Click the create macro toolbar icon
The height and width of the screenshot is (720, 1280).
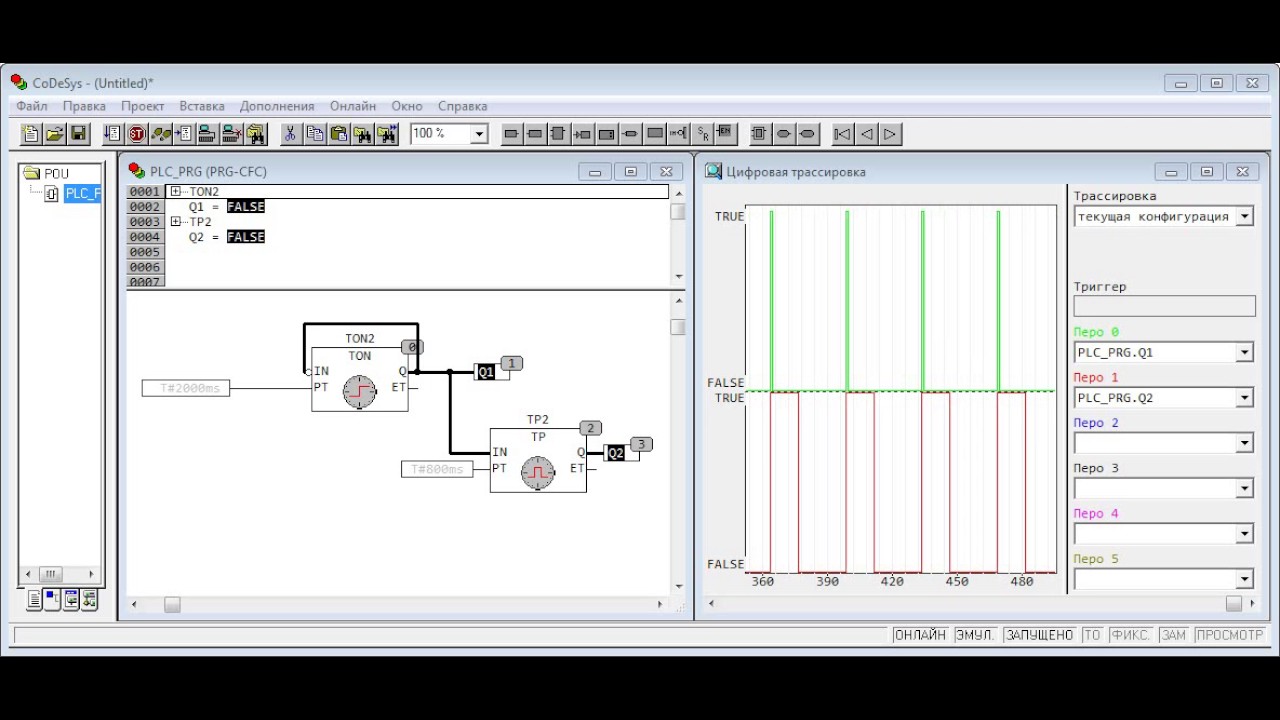tap(759, 133)
